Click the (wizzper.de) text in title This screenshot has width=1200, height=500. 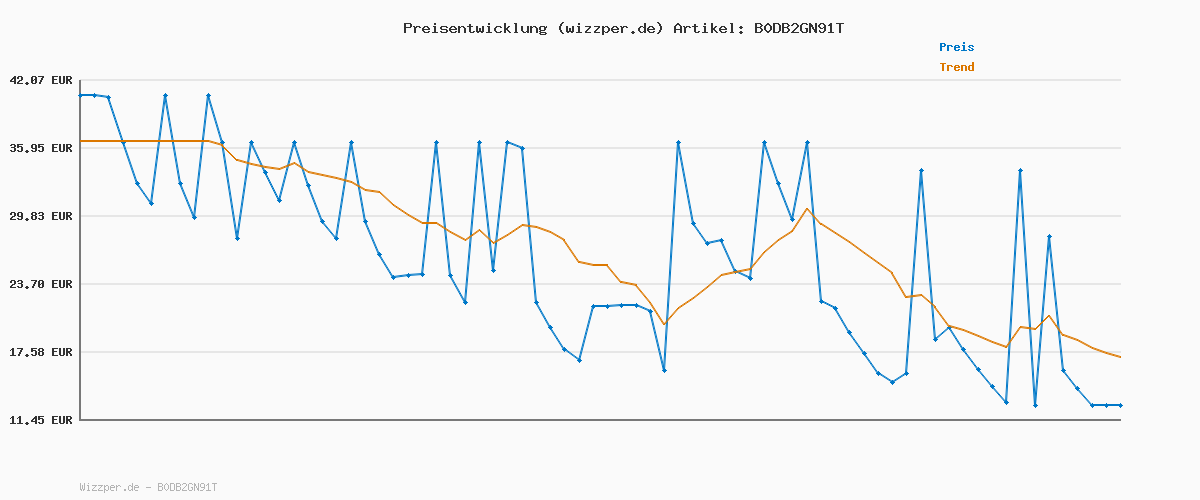point(606,28)
